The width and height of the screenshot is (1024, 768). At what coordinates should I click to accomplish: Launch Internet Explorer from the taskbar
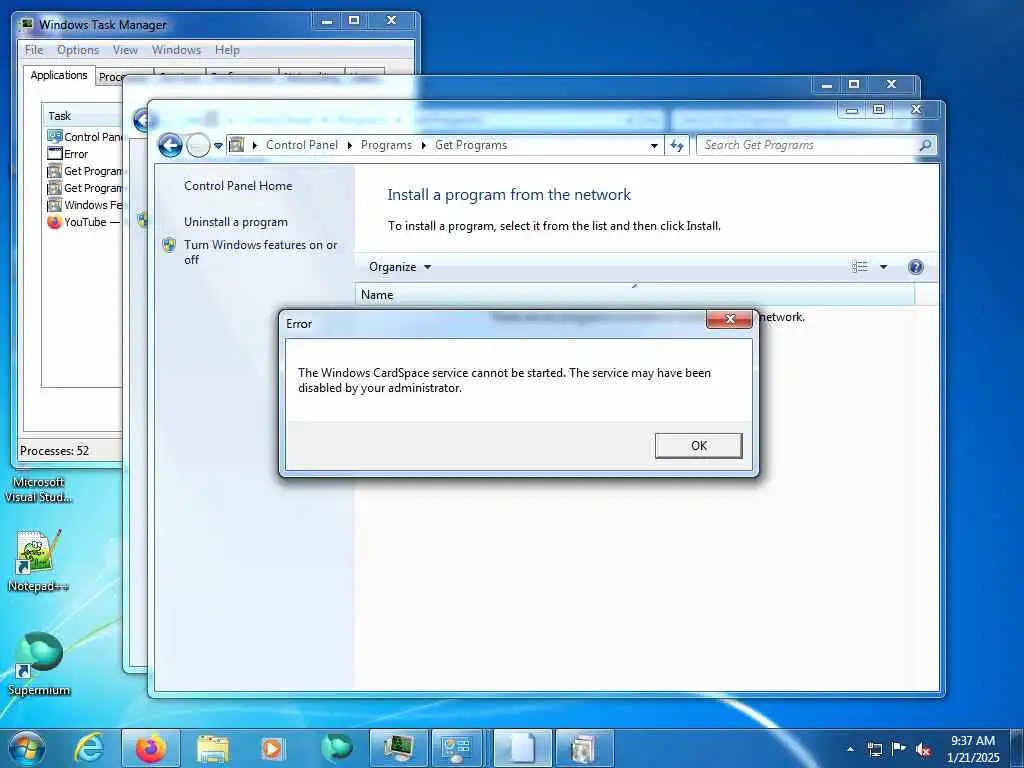click(x=89, y=748)
